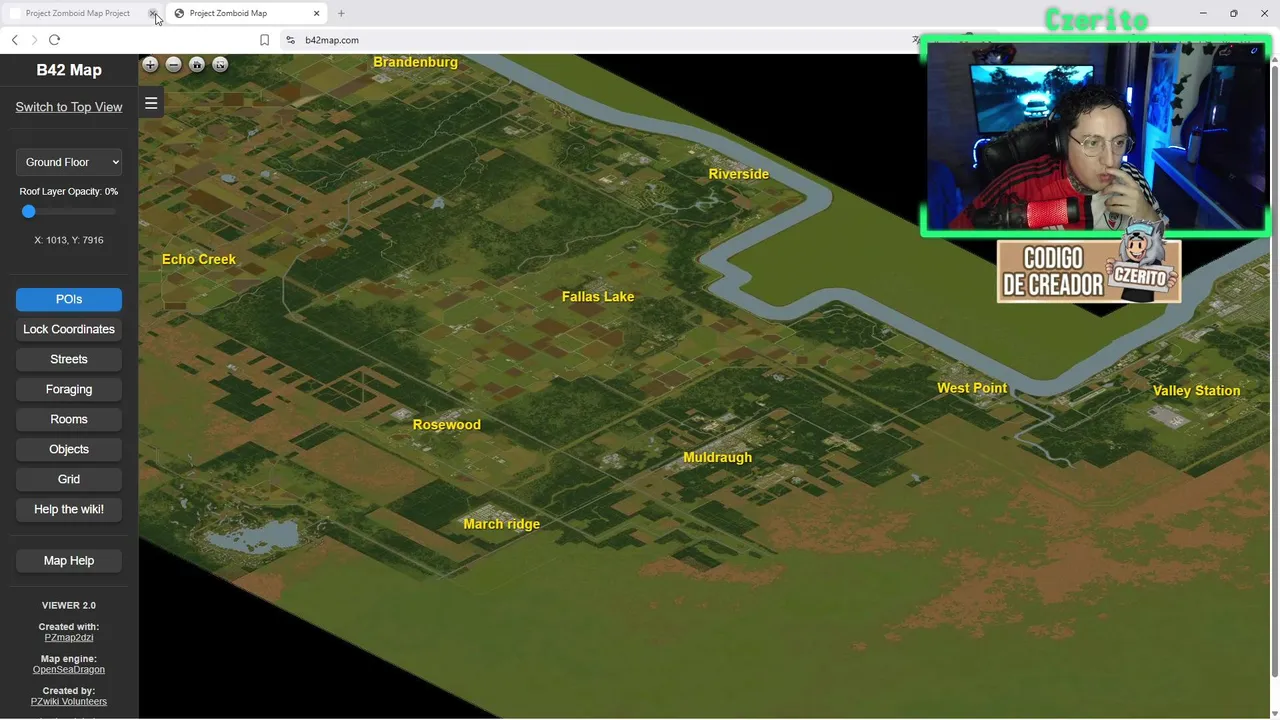Switch to Project Zomboid Map Project tab
The width and height of the screenshot is (1280, 720).
pyautogui.click(x=78, y=13)
